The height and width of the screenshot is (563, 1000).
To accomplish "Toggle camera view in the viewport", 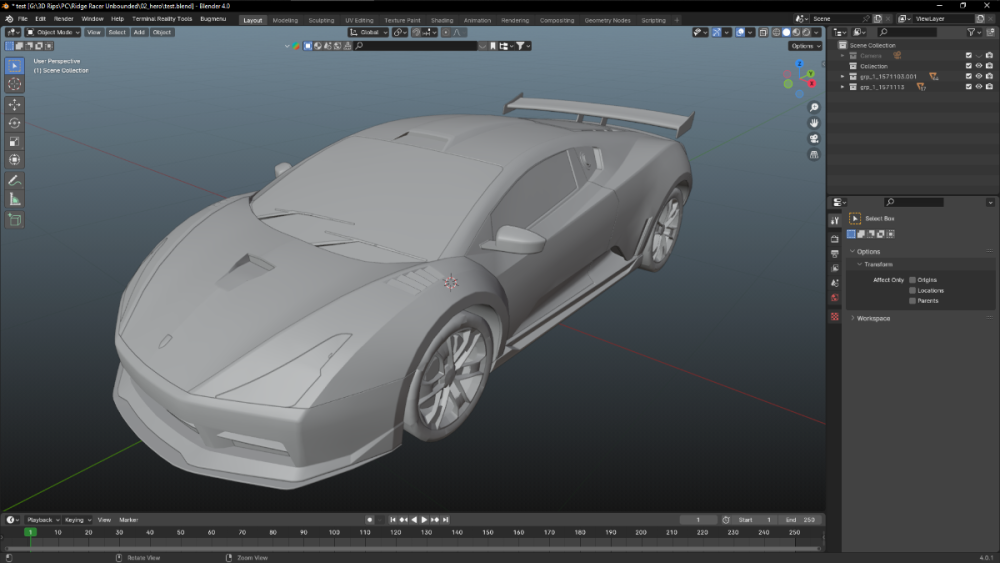I will (814, 138).
